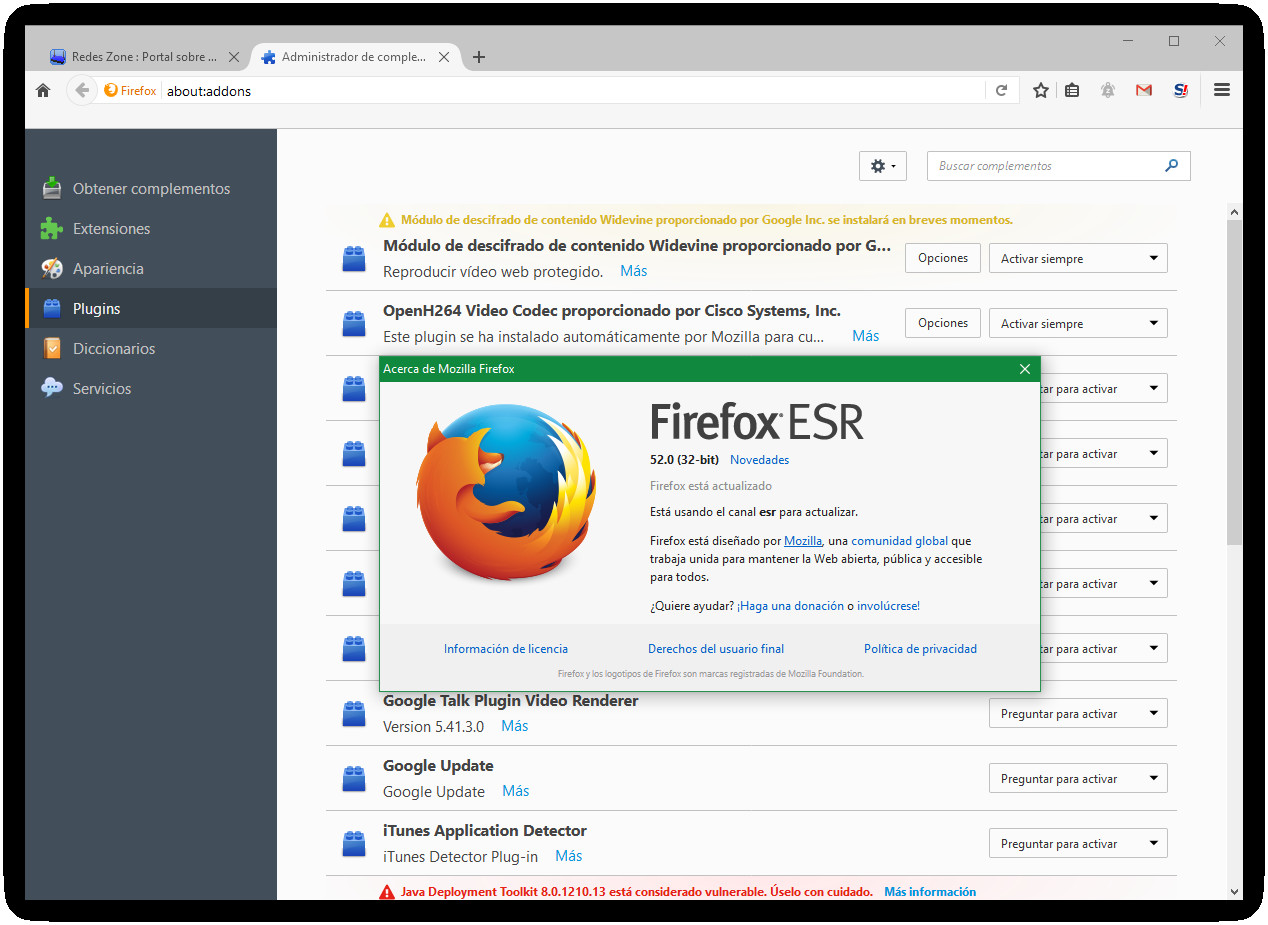1268x925 pixels.
Task: Open the Apariencia section
Action: pyautogui.click(x=151, y=268)
